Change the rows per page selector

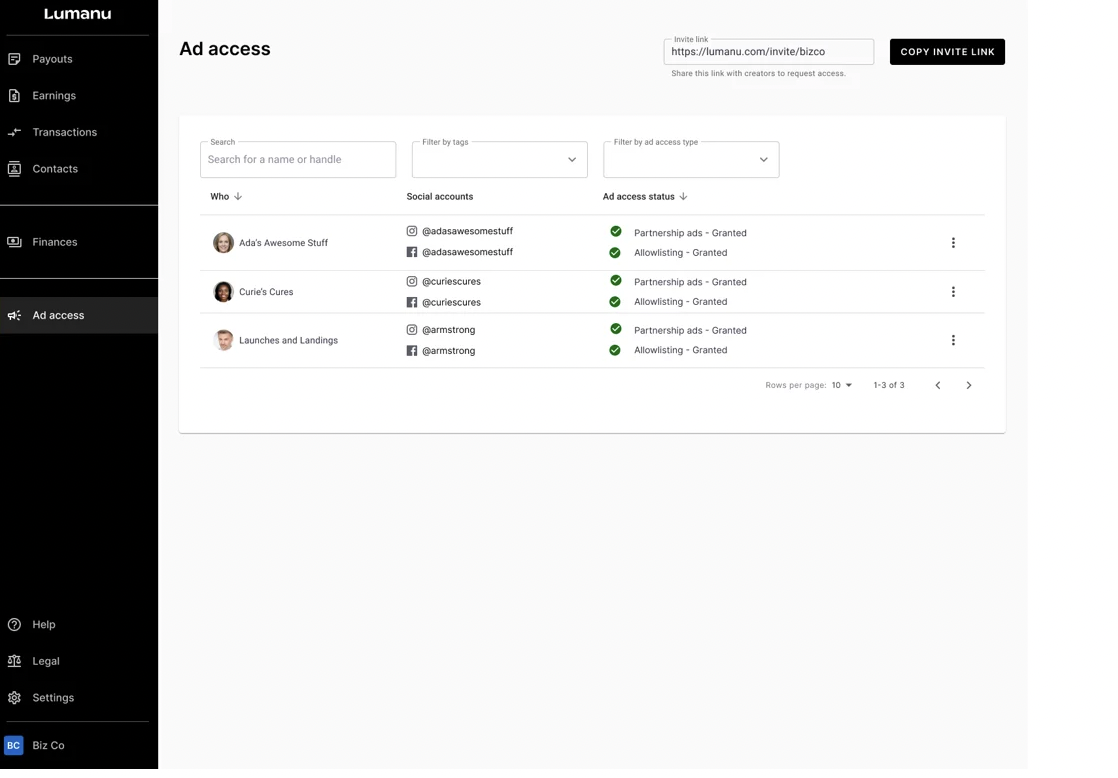[x=842, y=385]
